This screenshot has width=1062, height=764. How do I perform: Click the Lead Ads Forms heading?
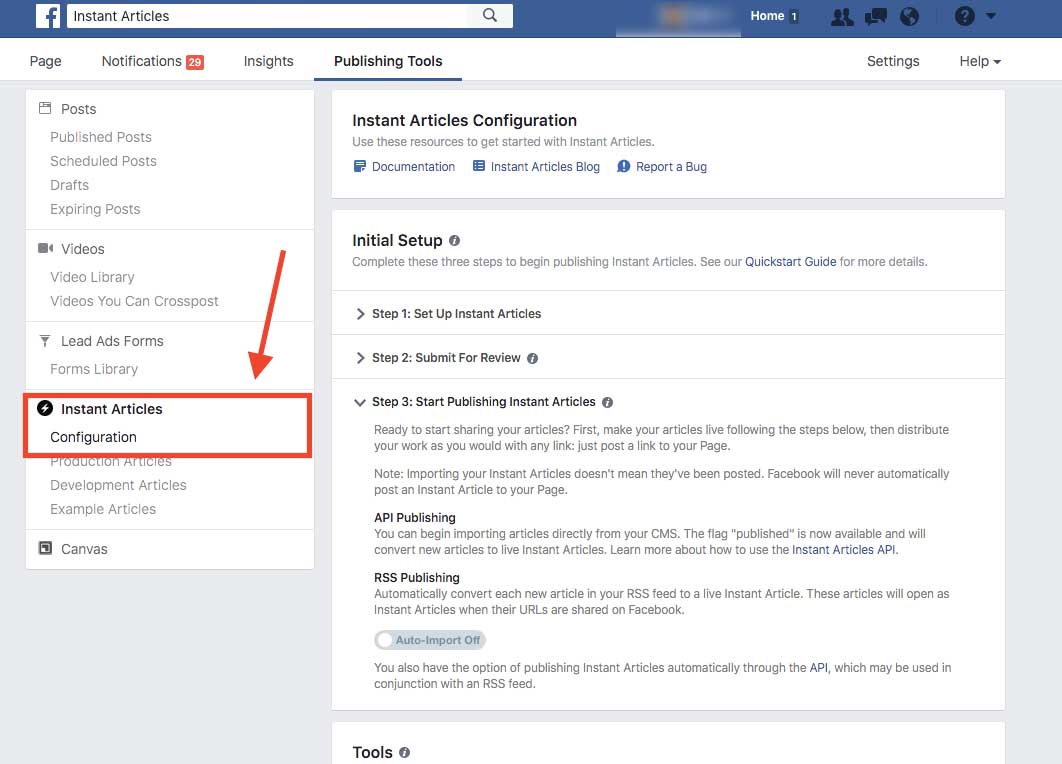(x=112, y=341)
